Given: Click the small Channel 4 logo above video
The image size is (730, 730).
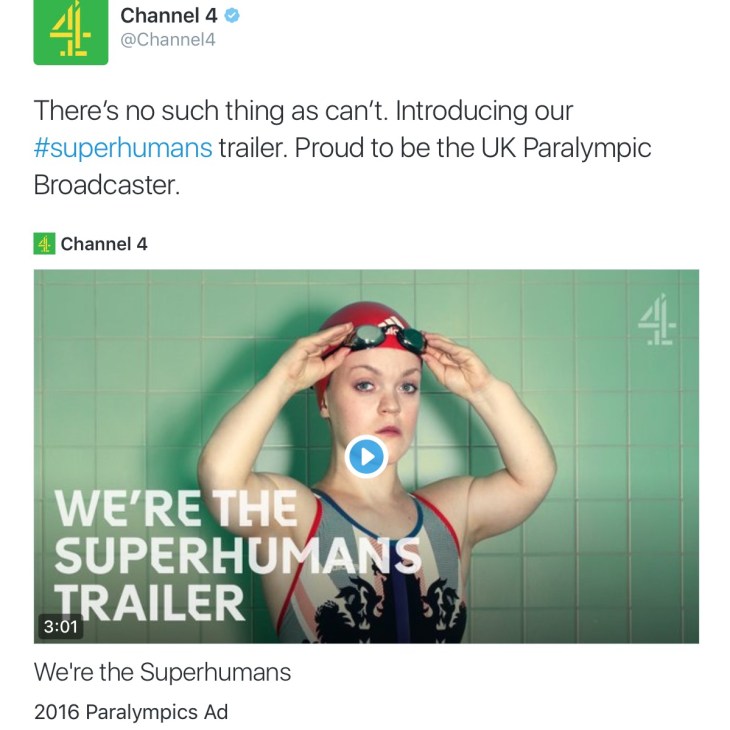Looking at the screenshot, I should tap(43, 243).
